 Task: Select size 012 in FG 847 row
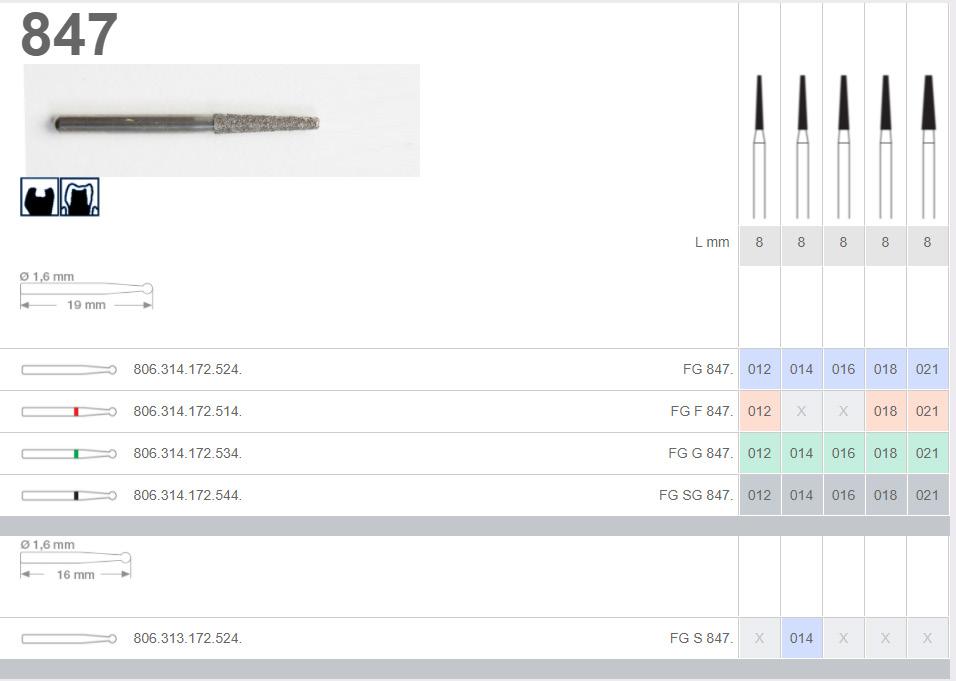(x=759, y=370)
